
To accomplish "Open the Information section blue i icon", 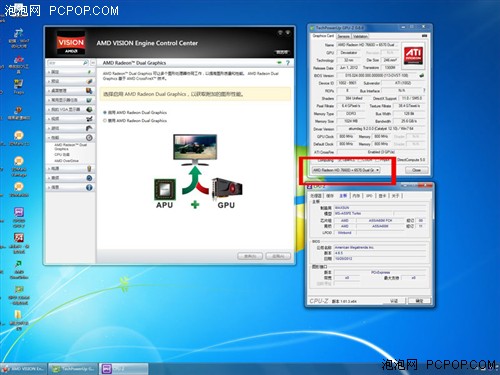I will 89,187.
